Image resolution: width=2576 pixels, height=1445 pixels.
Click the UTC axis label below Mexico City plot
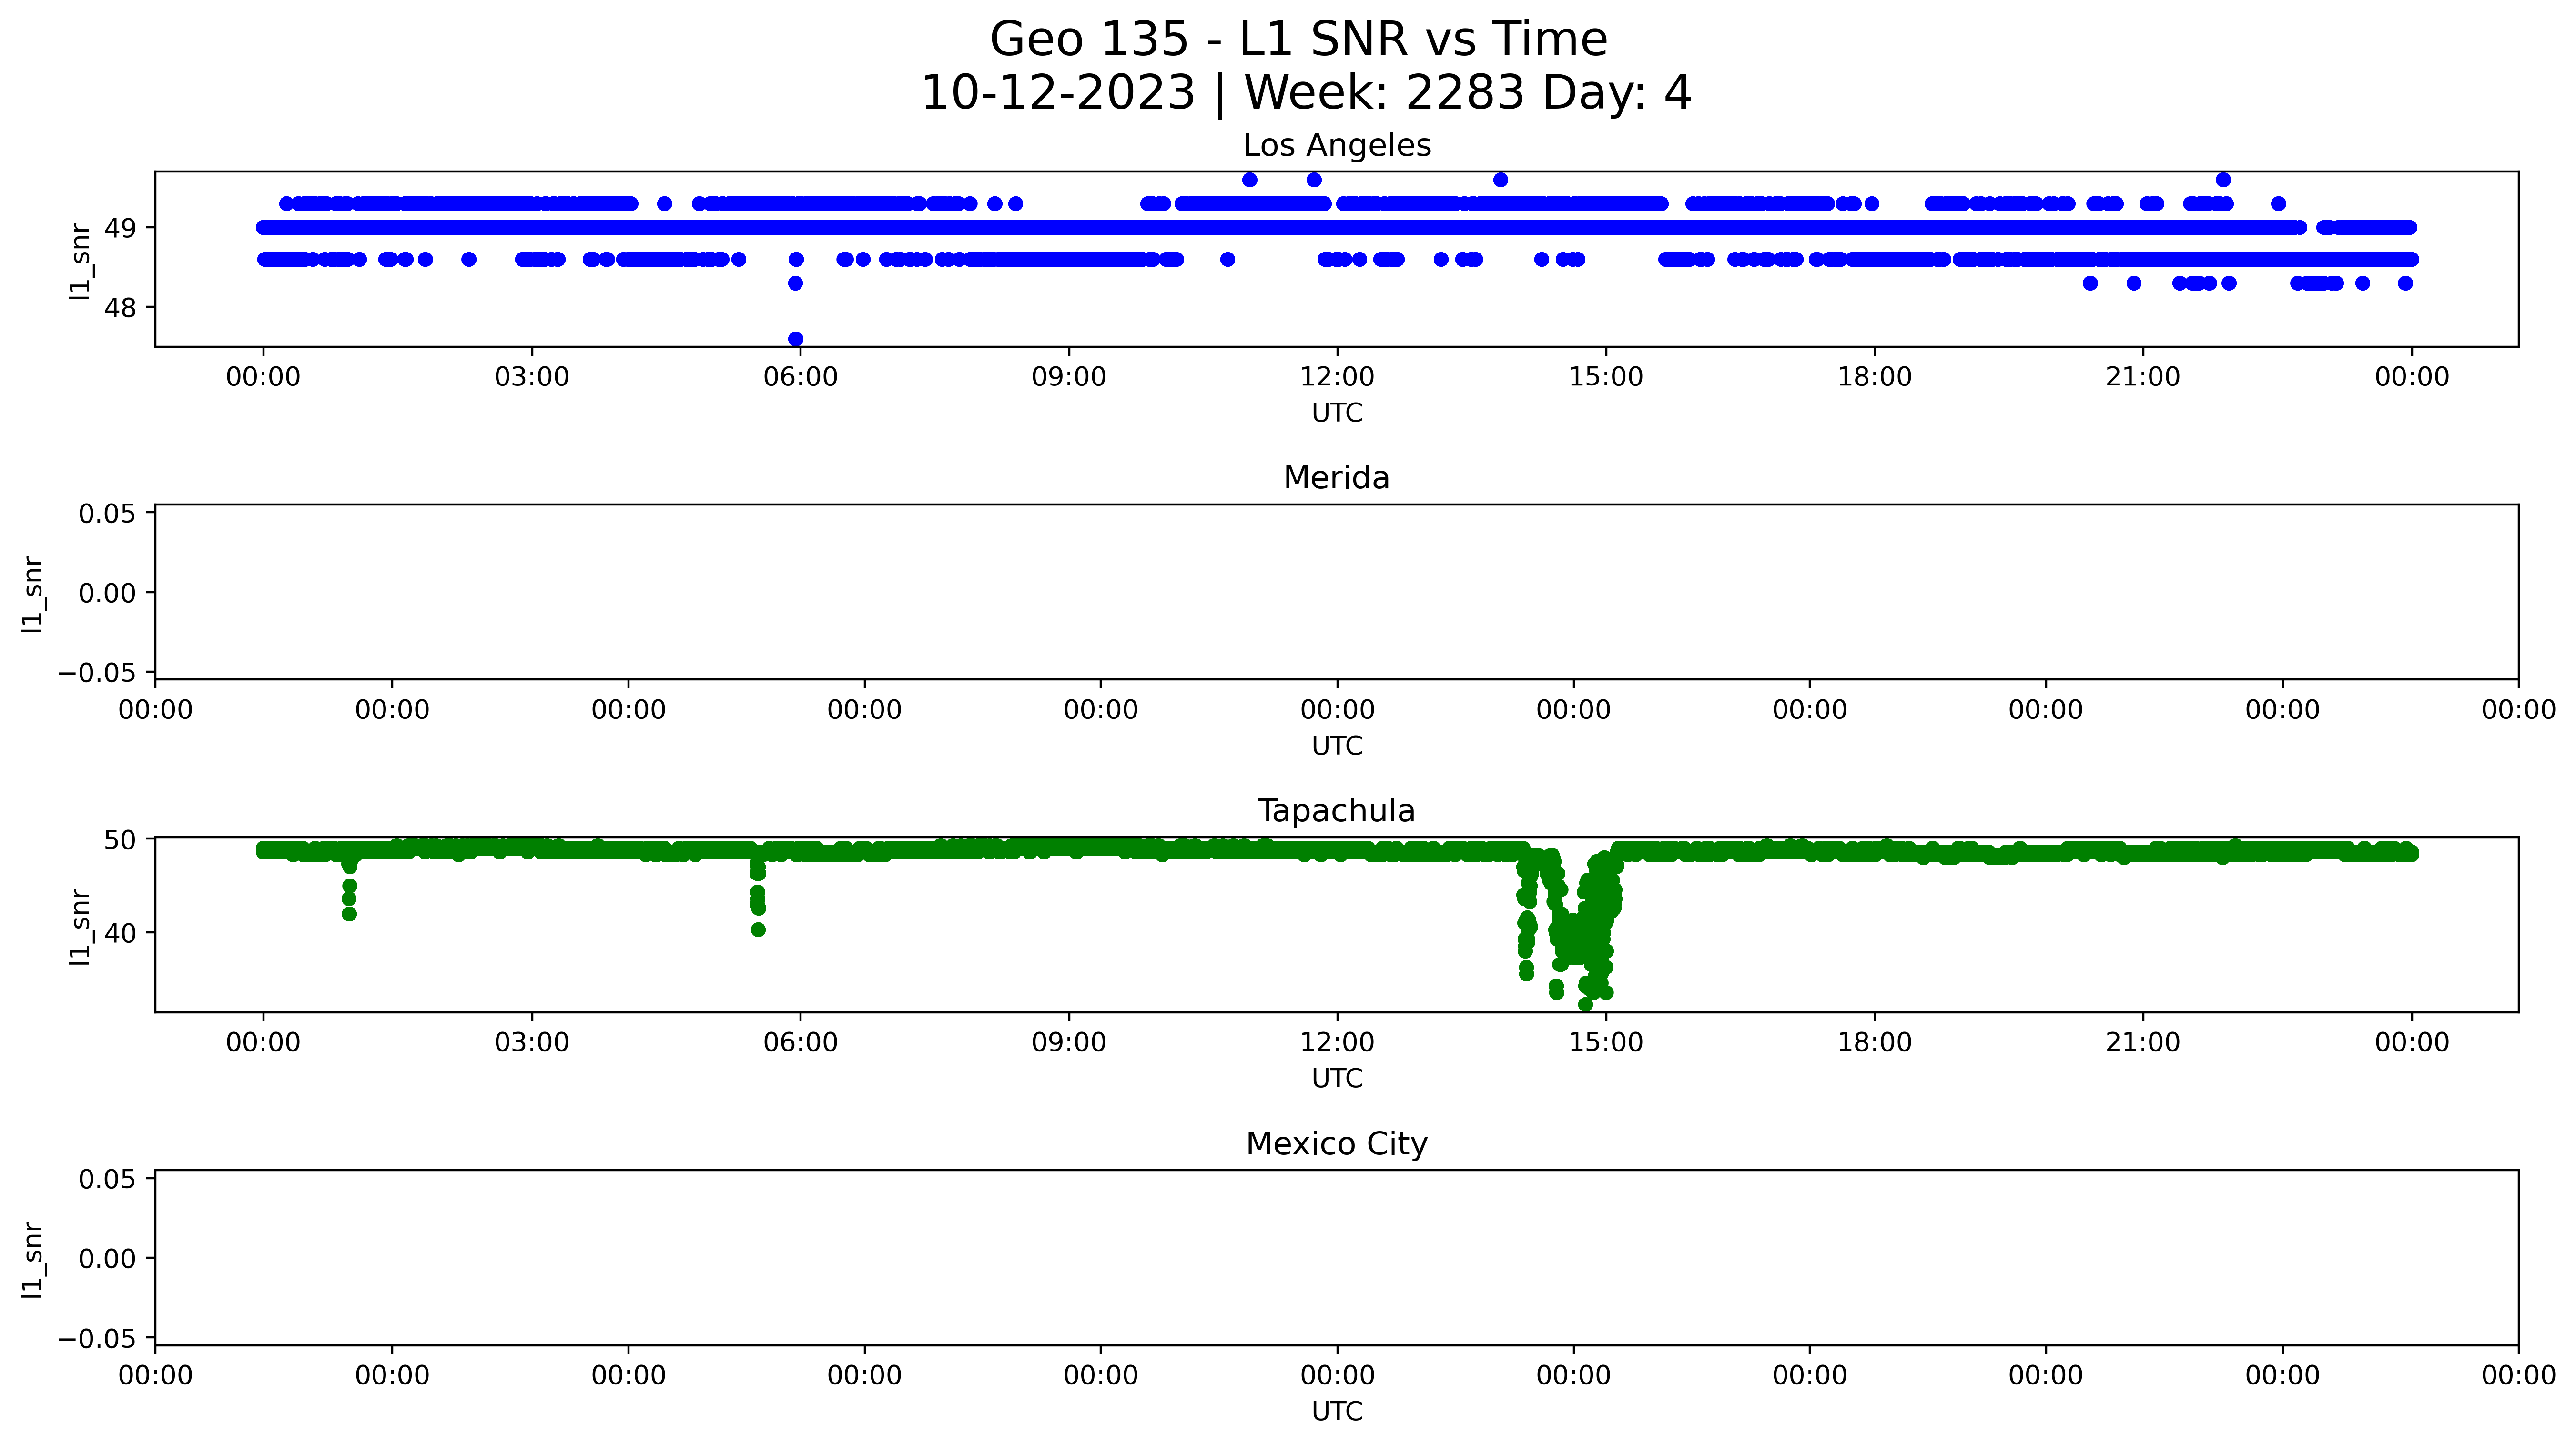tap(1337, 1411)
